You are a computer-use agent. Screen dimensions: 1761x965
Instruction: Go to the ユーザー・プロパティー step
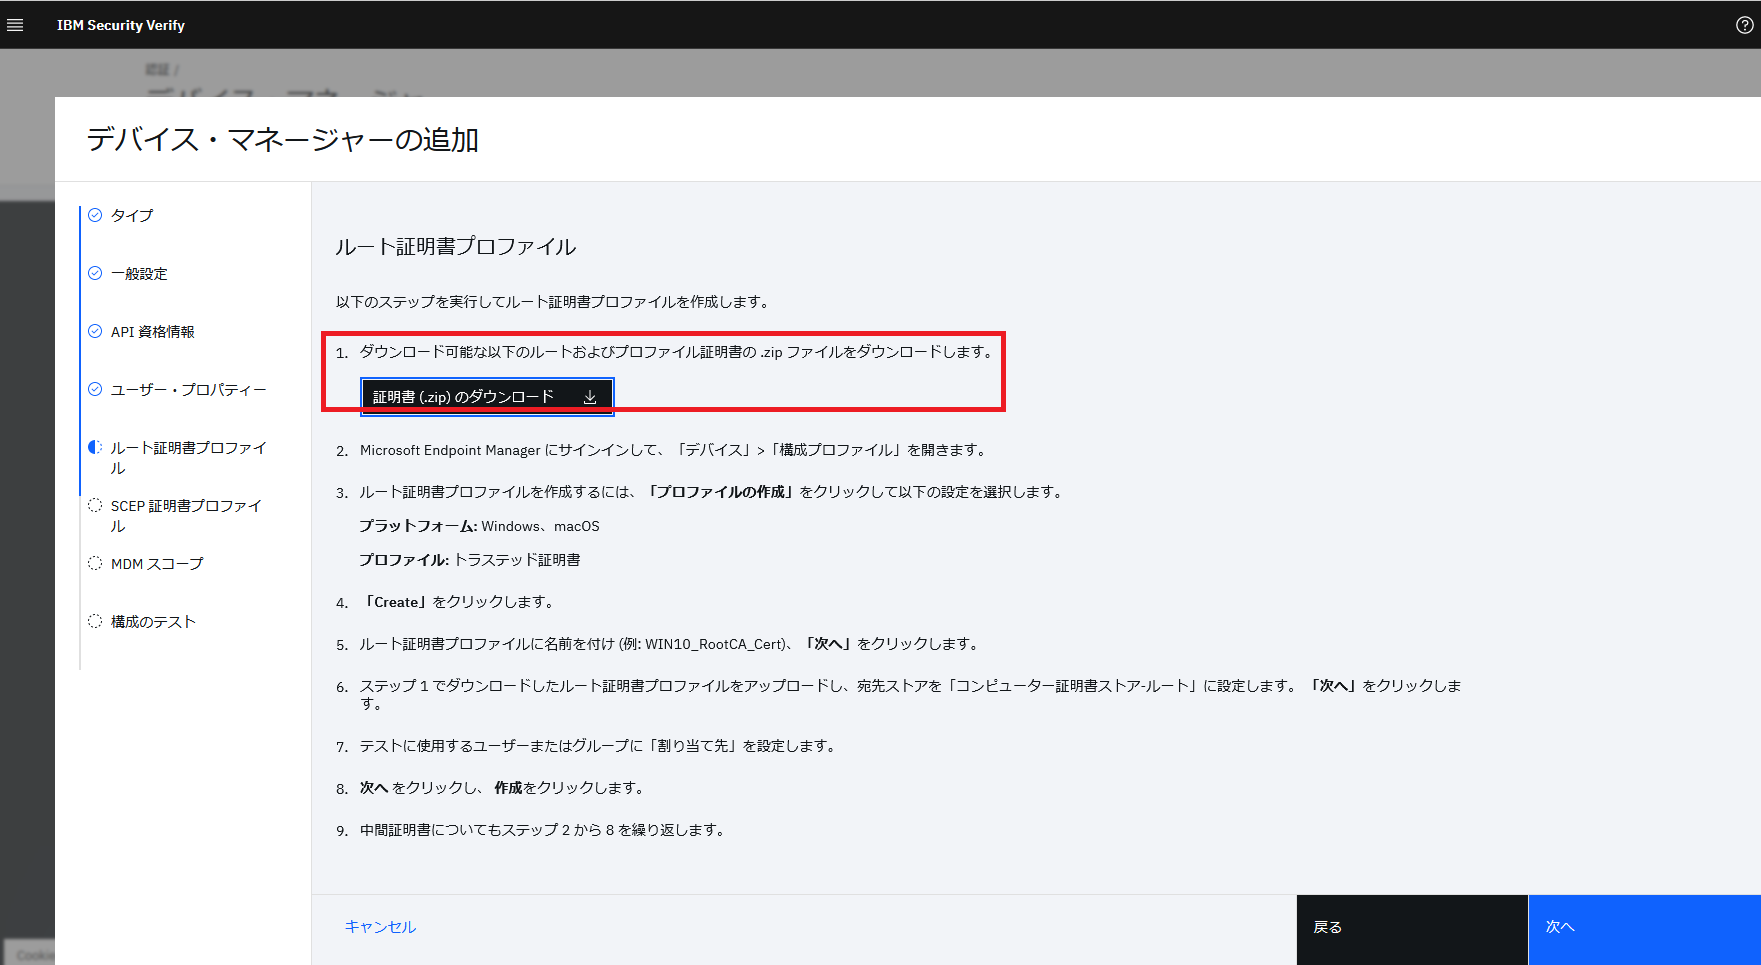pos(188,389)
